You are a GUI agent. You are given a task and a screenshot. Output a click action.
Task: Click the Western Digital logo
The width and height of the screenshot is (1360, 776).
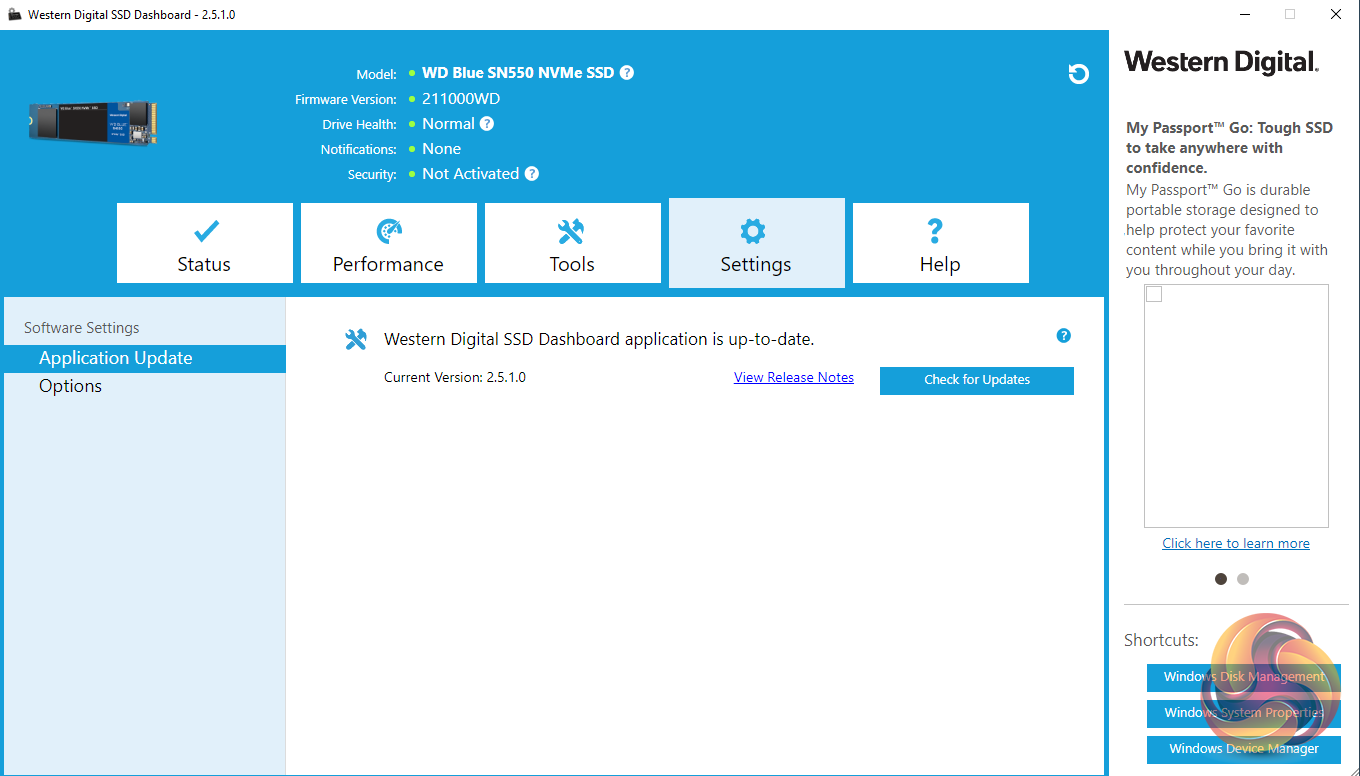pyautogui.click(x=1221, y=62)
